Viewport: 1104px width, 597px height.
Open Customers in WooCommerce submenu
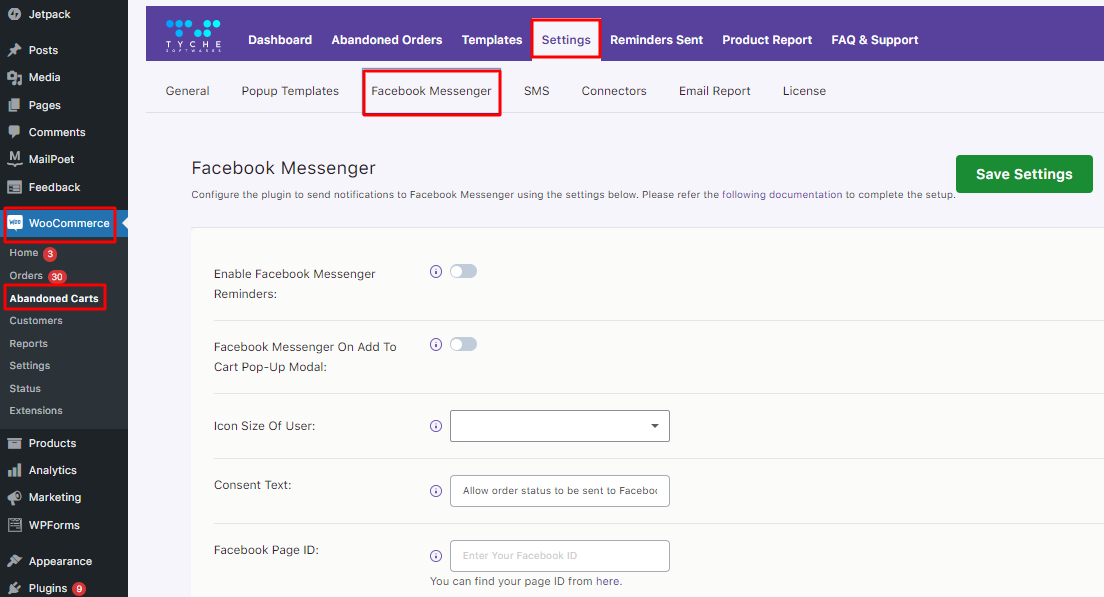(36, 320)
